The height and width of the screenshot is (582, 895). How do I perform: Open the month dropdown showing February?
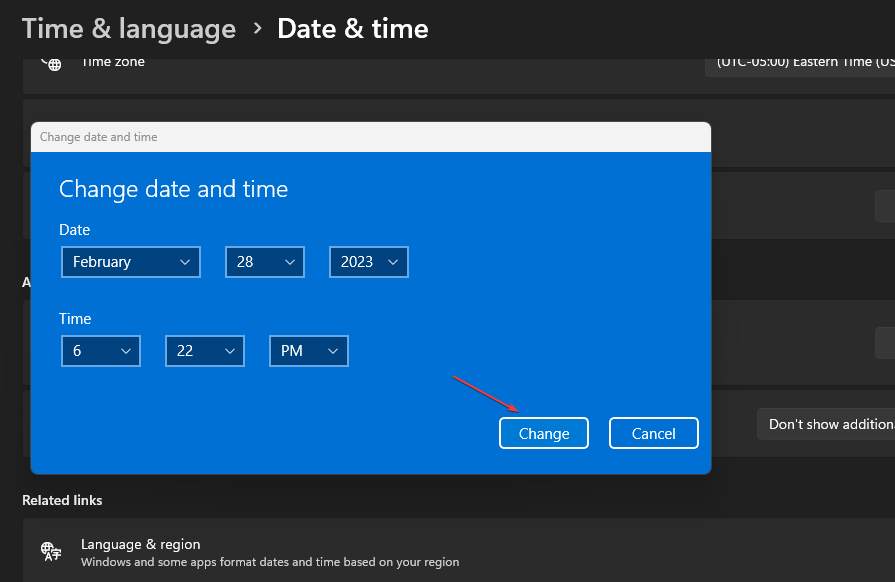click(x=131, y=262)
